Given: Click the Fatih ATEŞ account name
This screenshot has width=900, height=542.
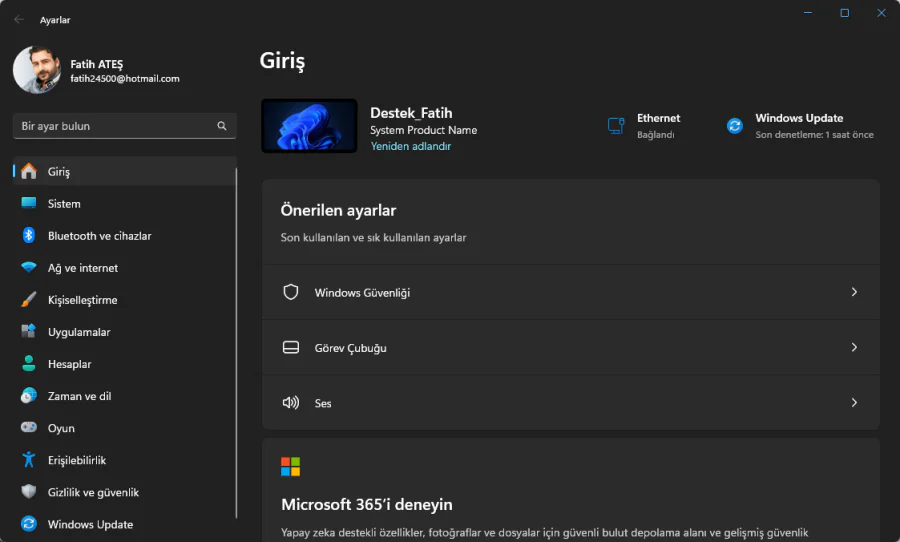Looking at the screenshot, I should tap(96, 64).
